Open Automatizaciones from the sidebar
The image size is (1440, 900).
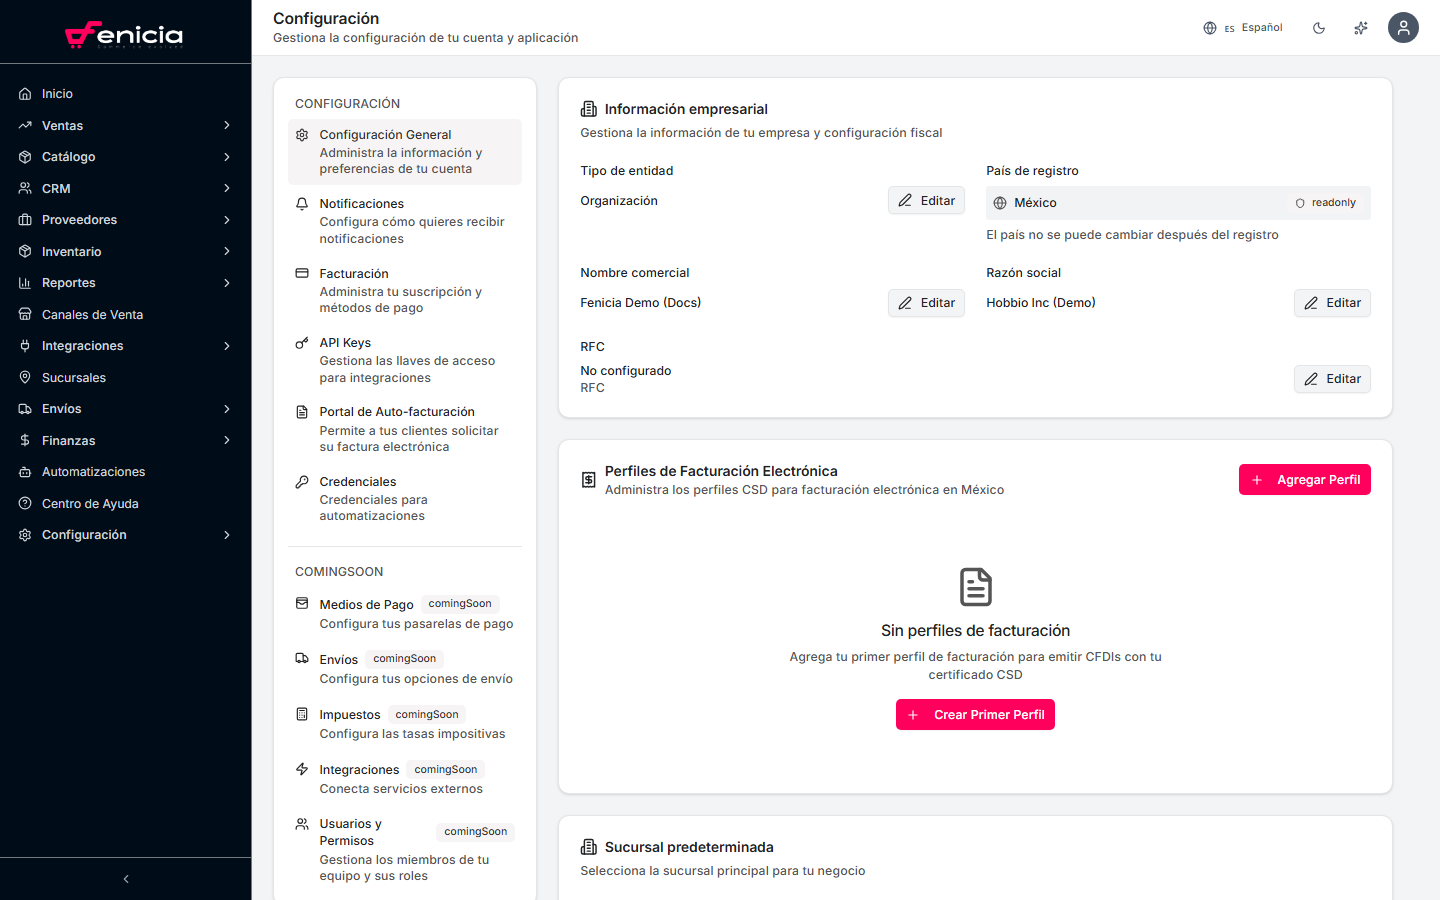(24, 471)
